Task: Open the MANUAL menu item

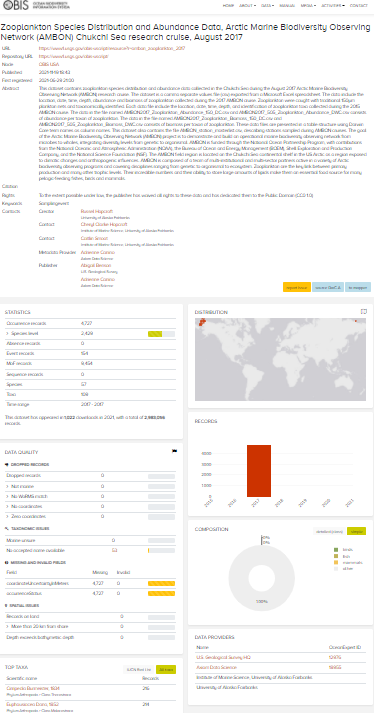Action: pyautogui.click(x=287, y=5)
